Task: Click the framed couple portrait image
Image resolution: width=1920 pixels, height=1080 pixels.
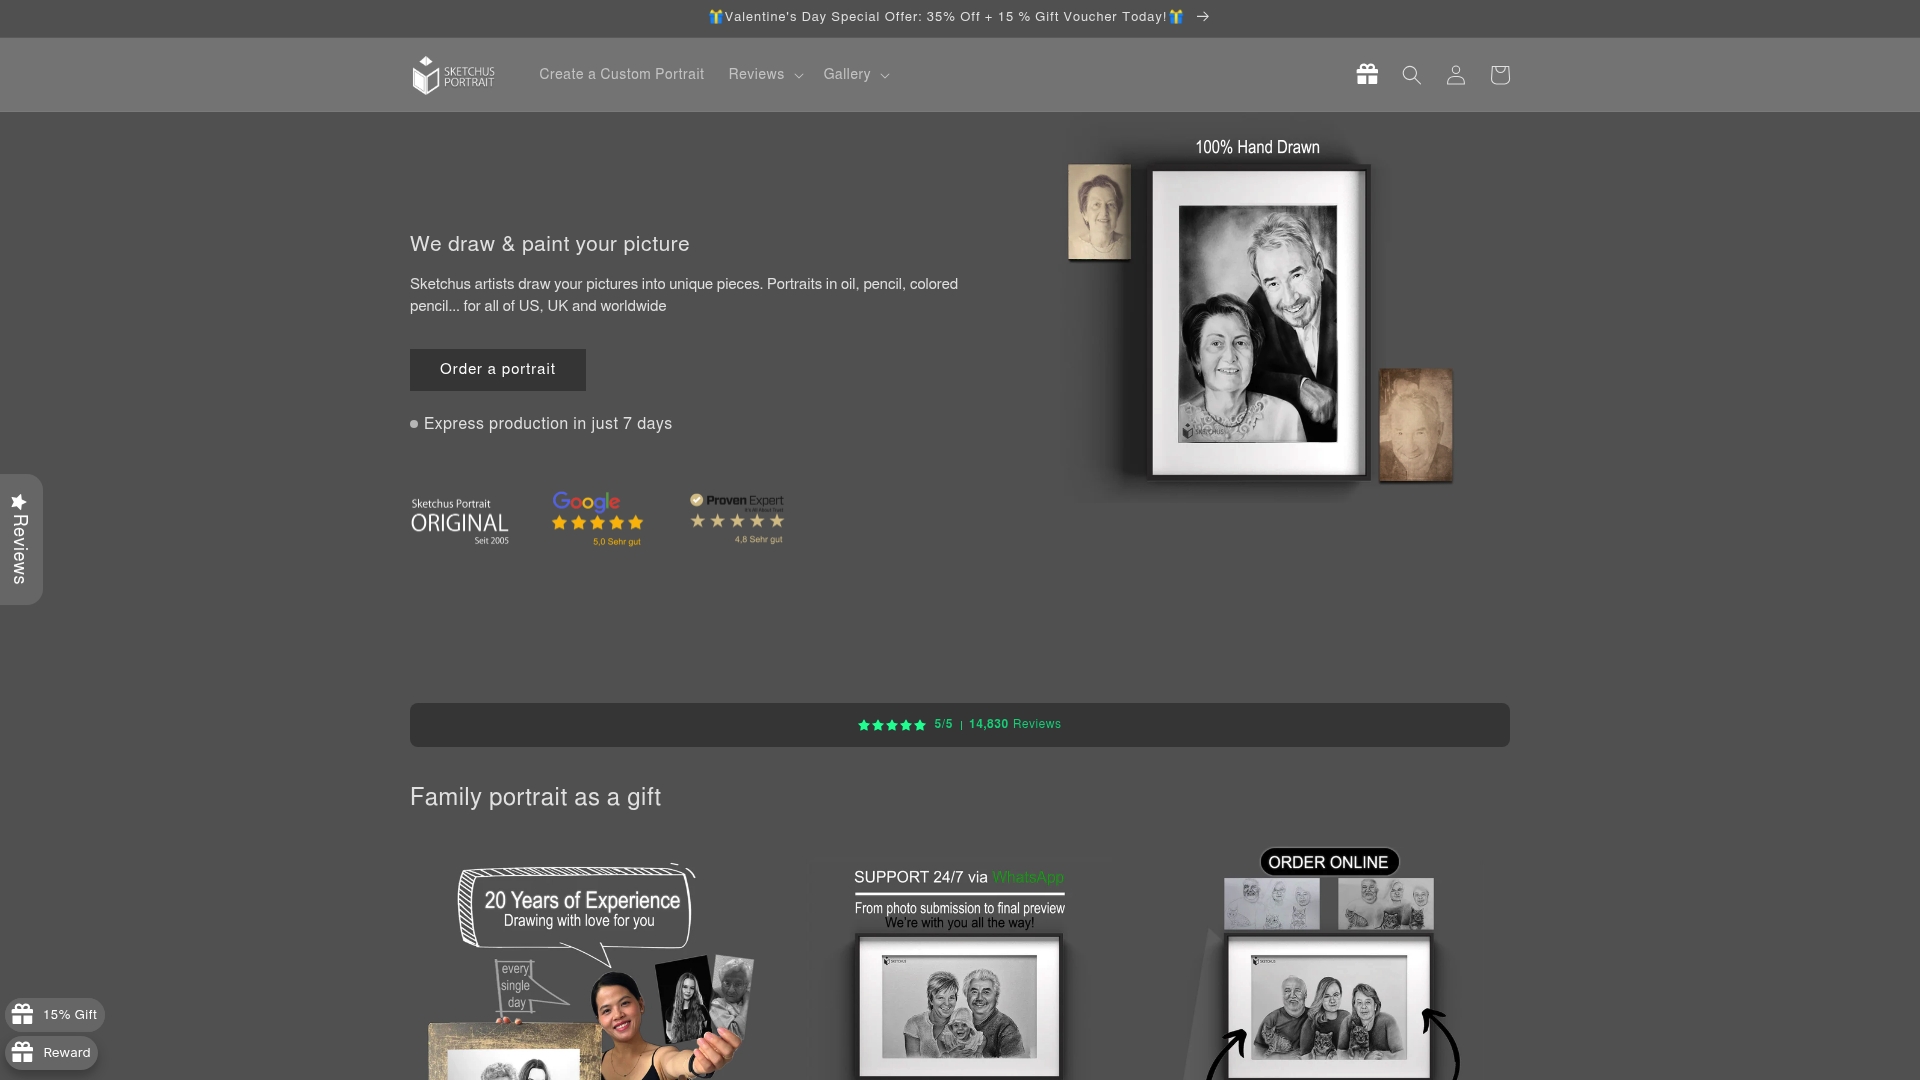Action: click(1257, 322)
